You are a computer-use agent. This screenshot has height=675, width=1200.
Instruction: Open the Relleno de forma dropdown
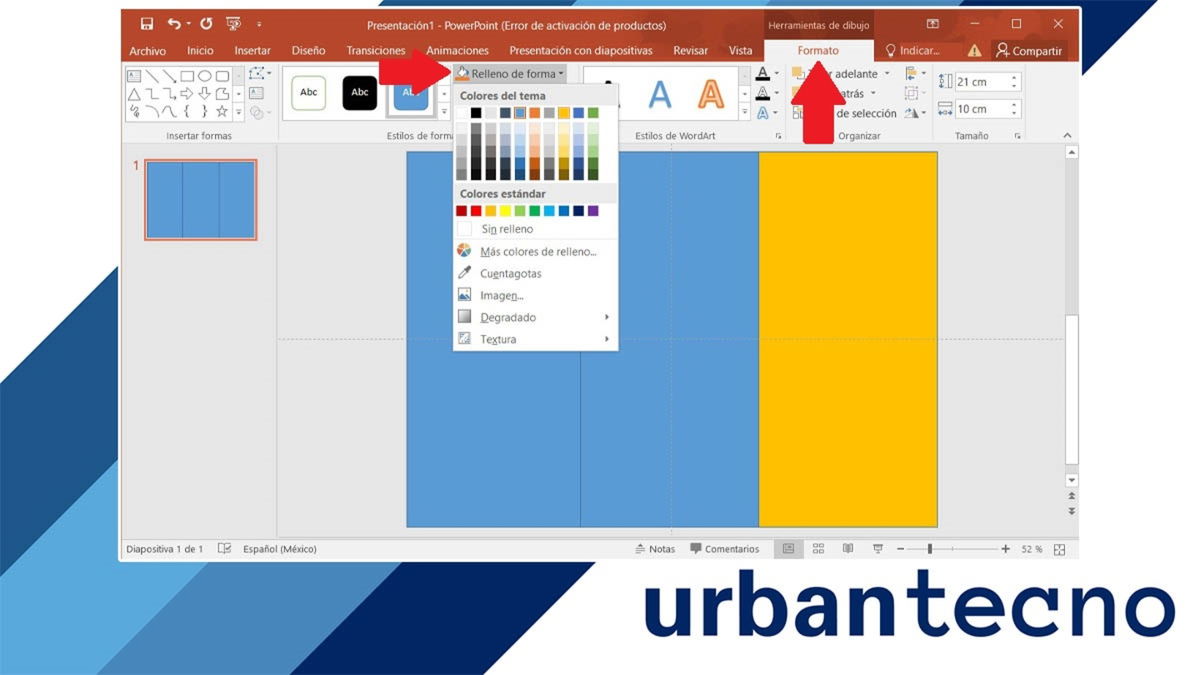point(510,72)
